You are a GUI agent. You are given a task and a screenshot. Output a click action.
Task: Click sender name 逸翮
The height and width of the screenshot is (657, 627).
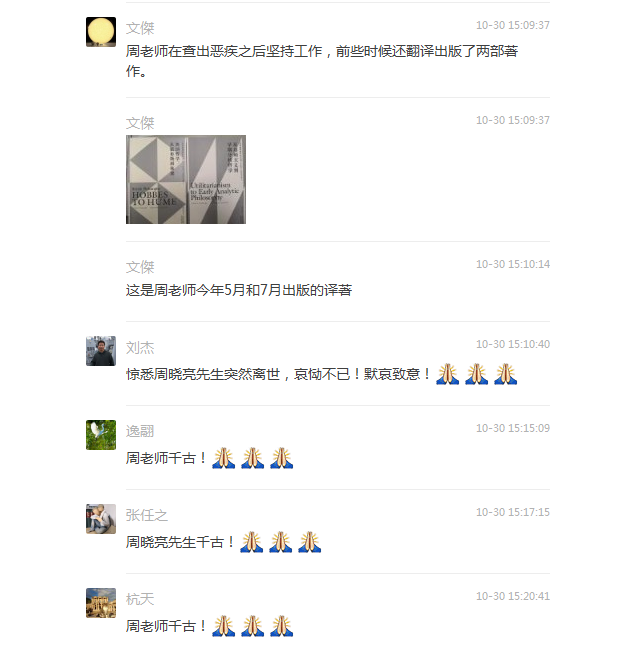(140, 431)
